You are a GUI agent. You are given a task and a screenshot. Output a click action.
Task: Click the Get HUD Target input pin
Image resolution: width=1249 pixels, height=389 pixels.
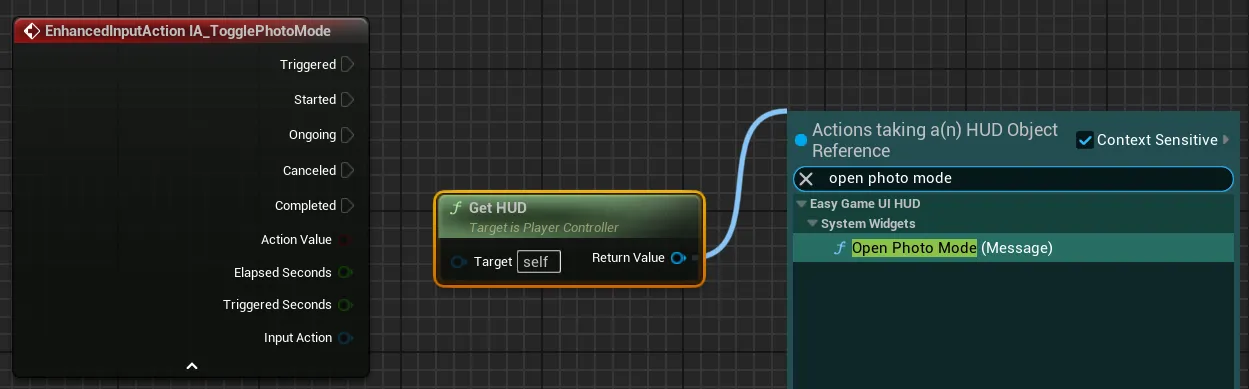point(458,262)
